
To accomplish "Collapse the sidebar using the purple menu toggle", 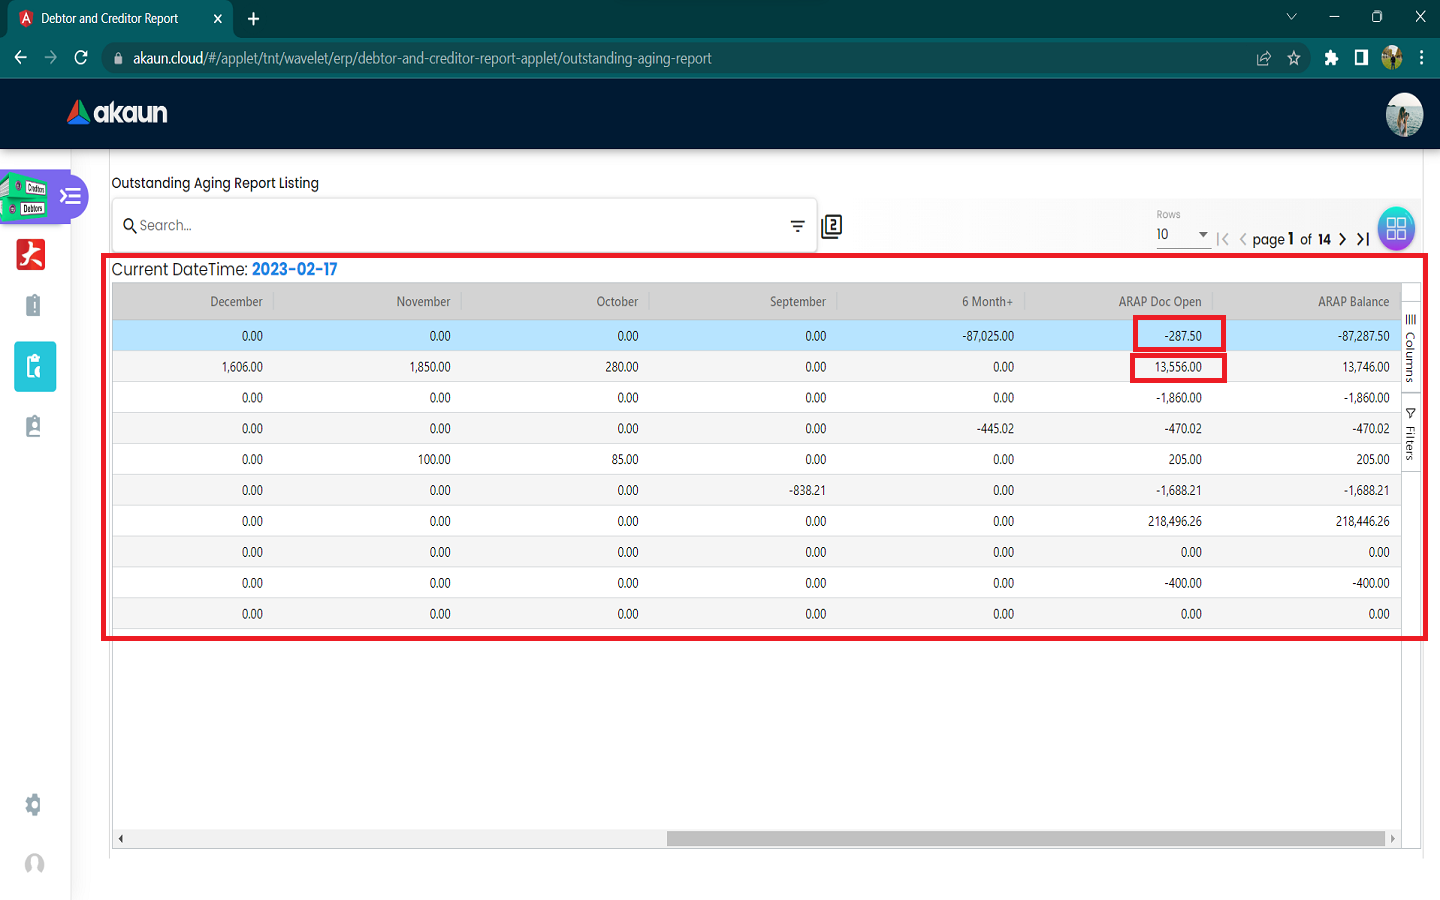I will tap(70, 196).
